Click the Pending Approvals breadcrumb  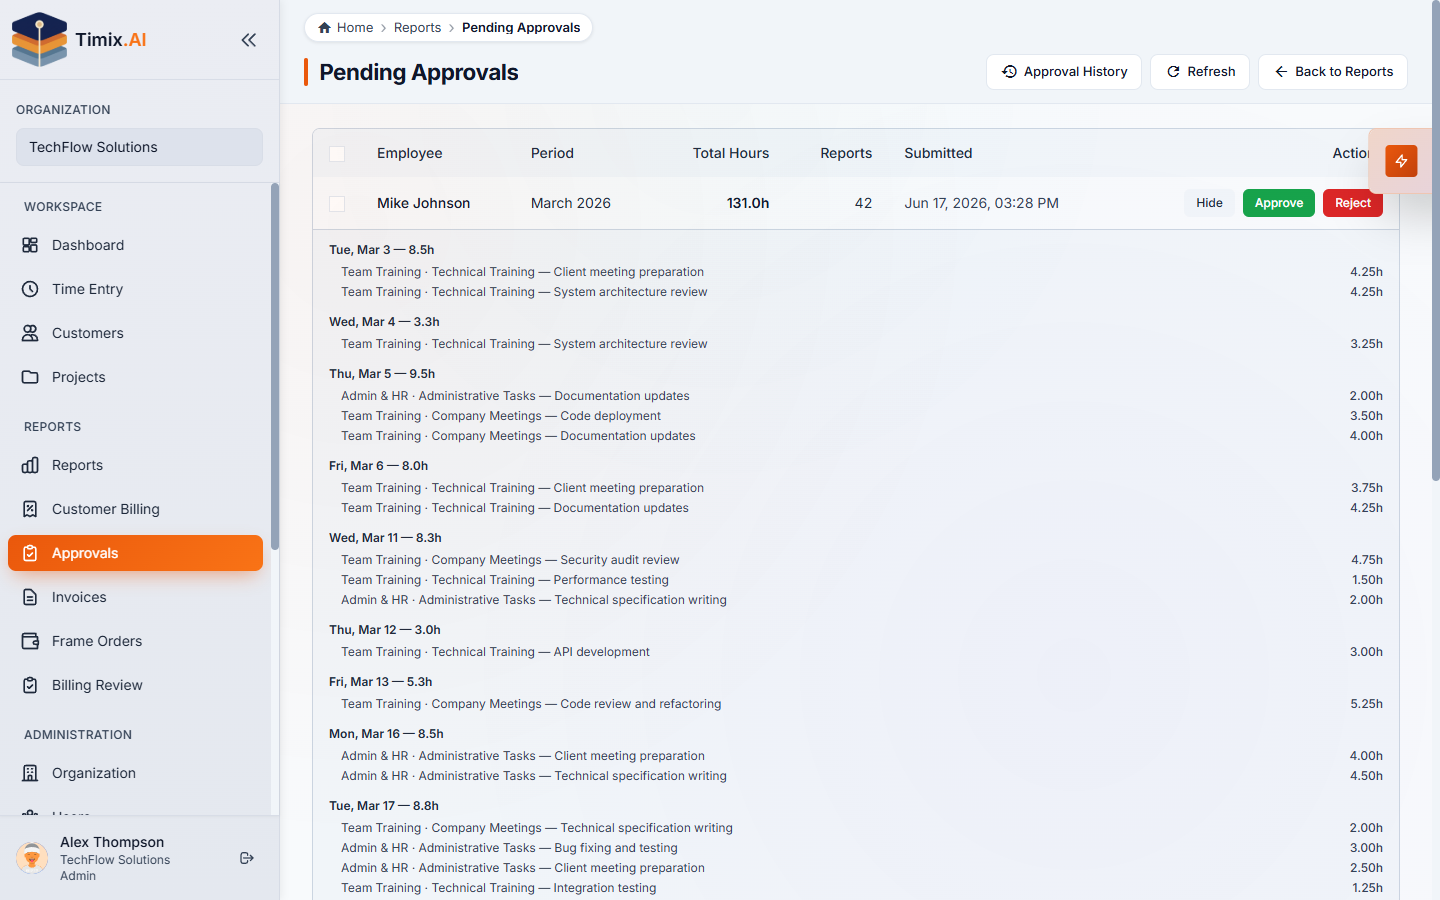pos(521,28)
